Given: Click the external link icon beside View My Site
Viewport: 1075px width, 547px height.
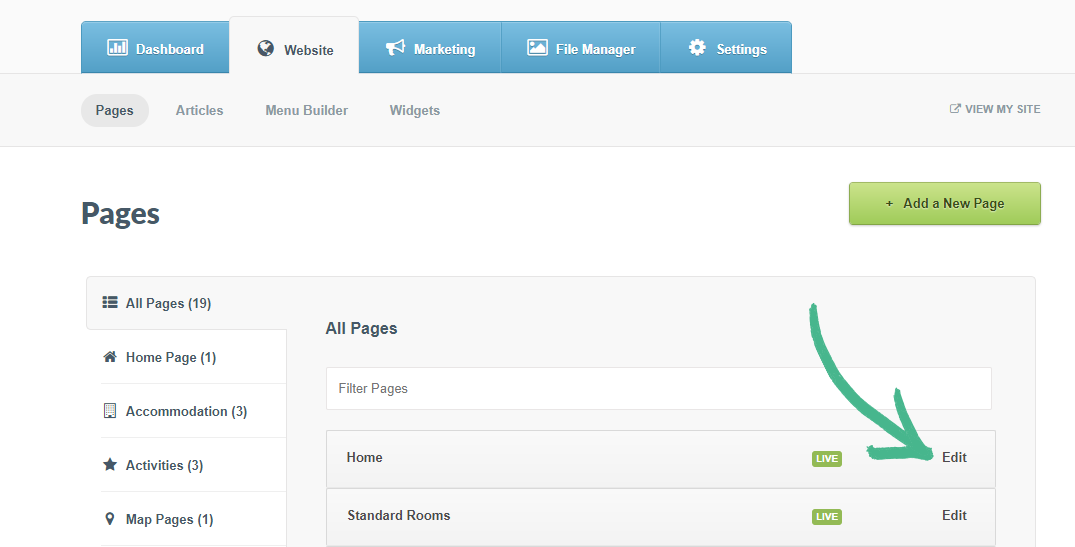Looking at the screenshot, I should [955, 109].
